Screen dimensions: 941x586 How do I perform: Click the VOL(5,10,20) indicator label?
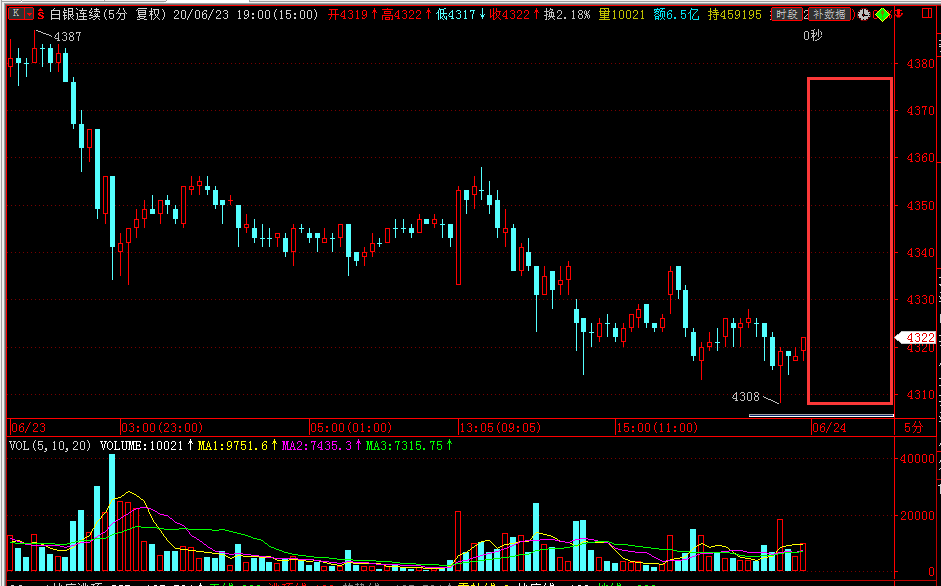point(50,446)
